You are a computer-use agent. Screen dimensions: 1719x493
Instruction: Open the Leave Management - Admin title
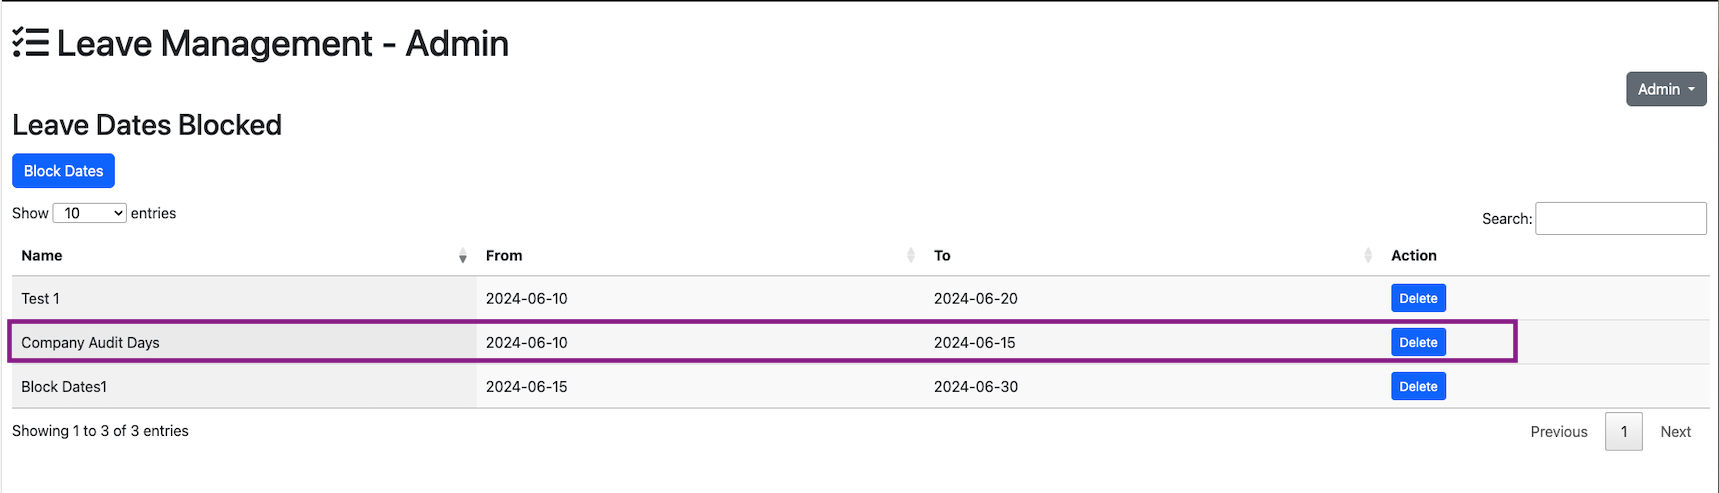click(x=282, y=44)
